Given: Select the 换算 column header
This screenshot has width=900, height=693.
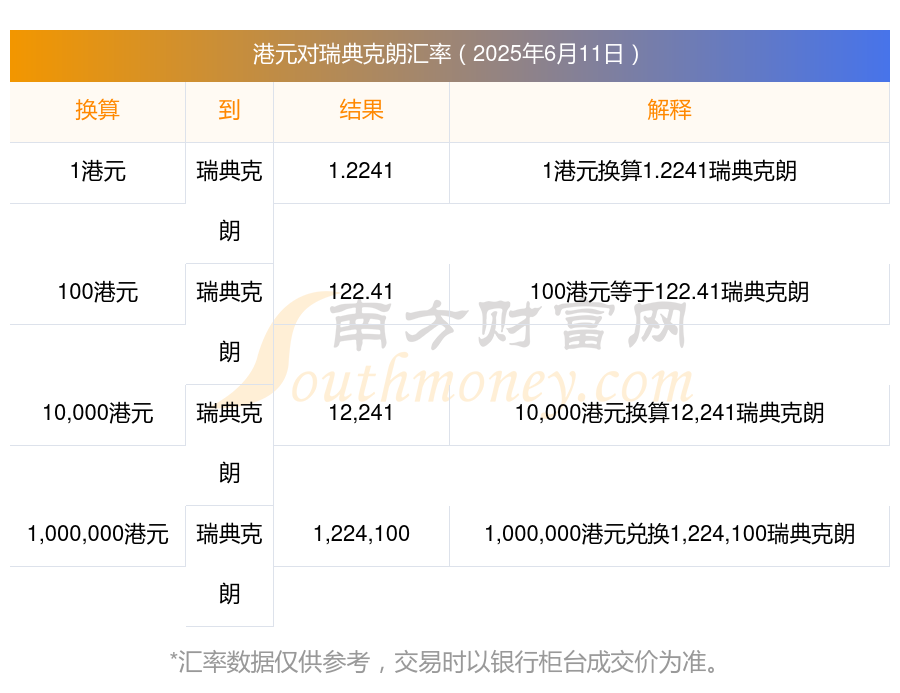Looking at the screenshot, I should [x=98, y=110].
